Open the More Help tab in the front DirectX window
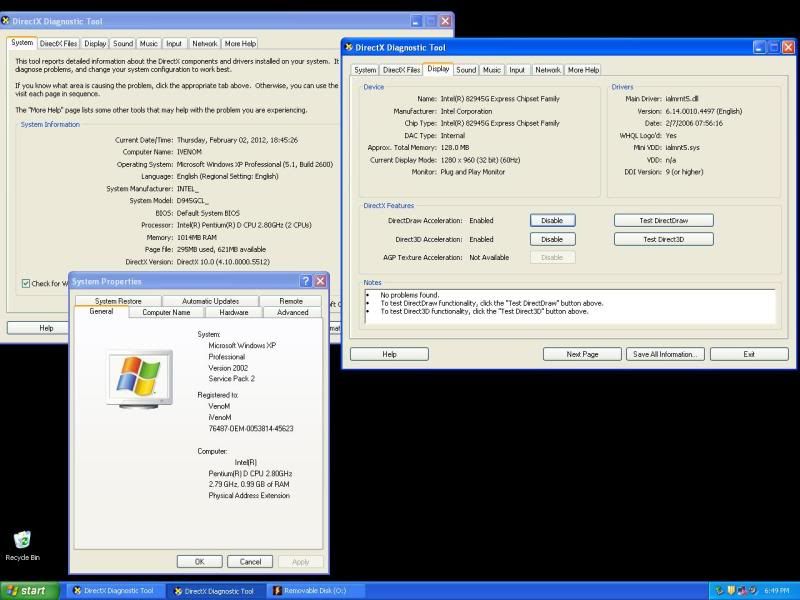Image resolution: width=800 pixels, height=600 pixels. (583, 70)
